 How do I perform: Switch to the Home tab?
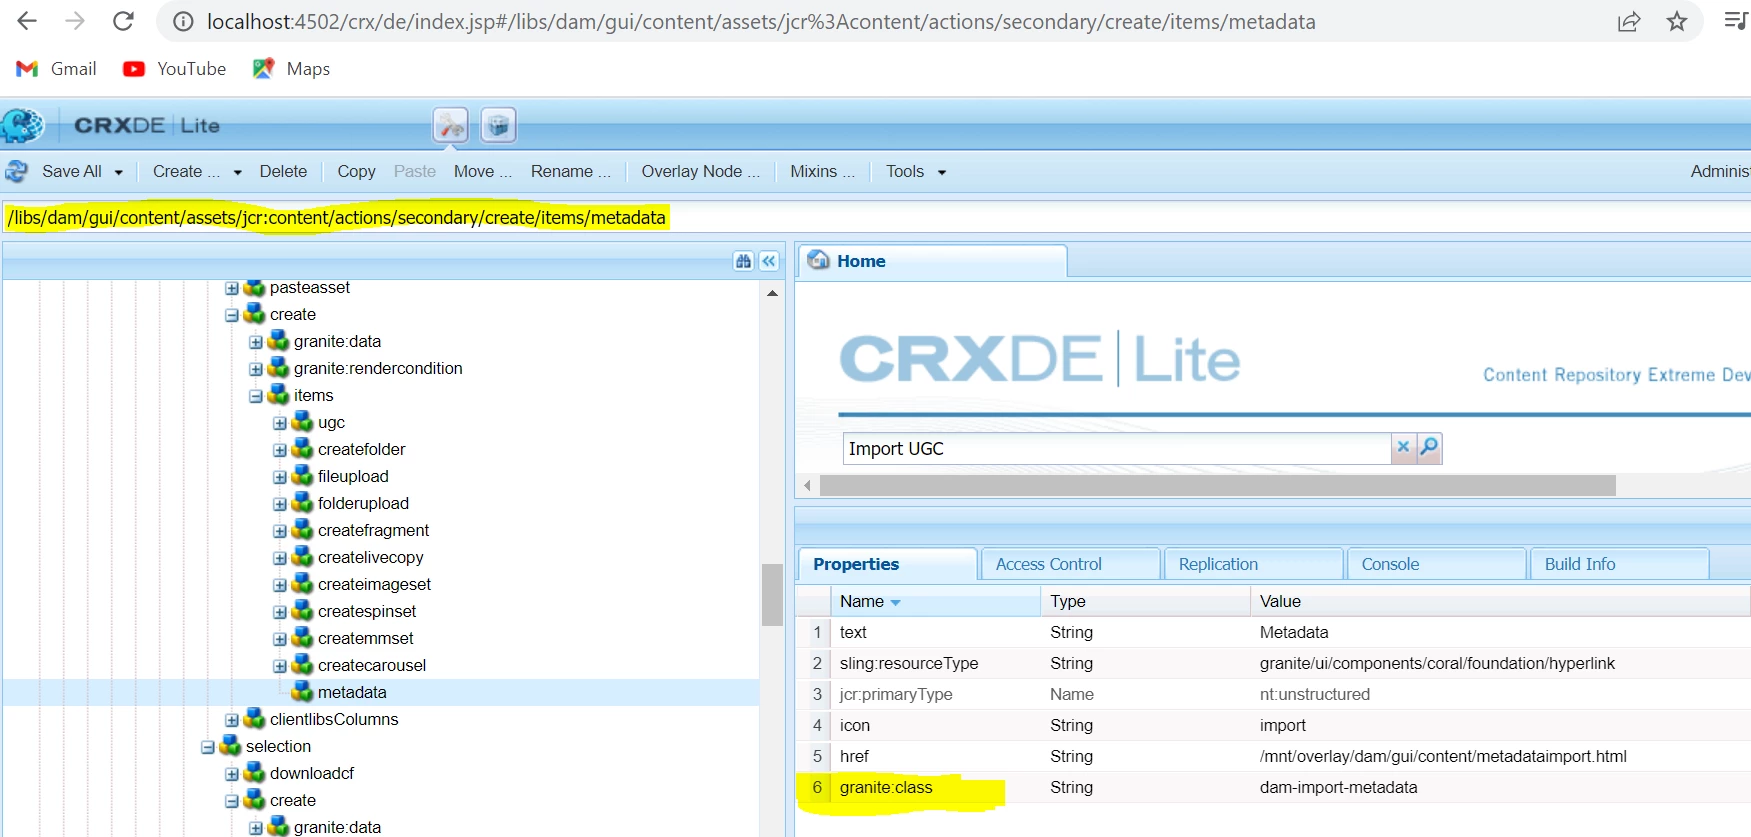(x=932, y=261)
